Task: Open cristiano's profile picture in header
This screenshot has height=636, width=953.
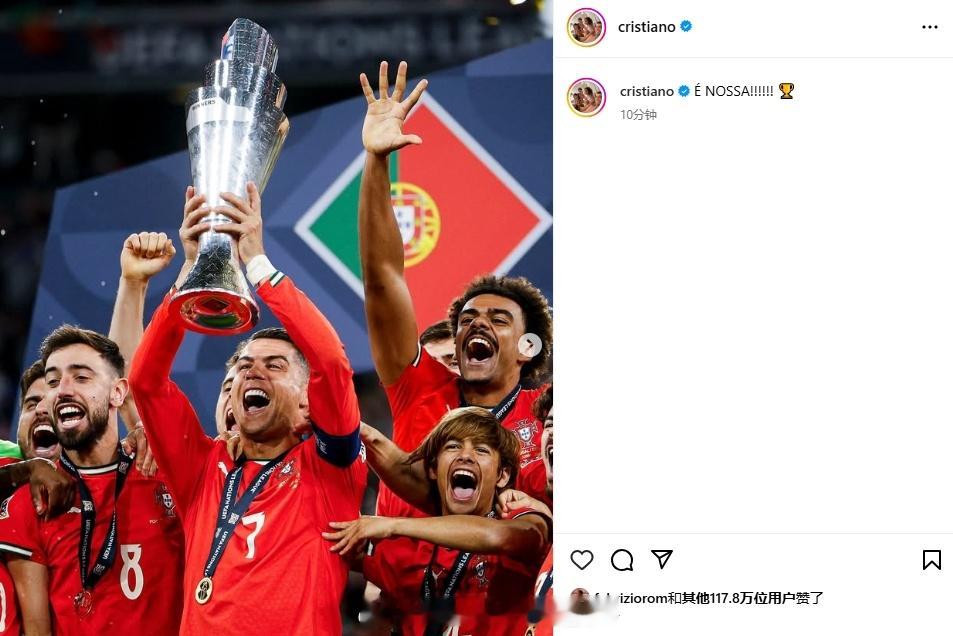Action: point(586,27)
